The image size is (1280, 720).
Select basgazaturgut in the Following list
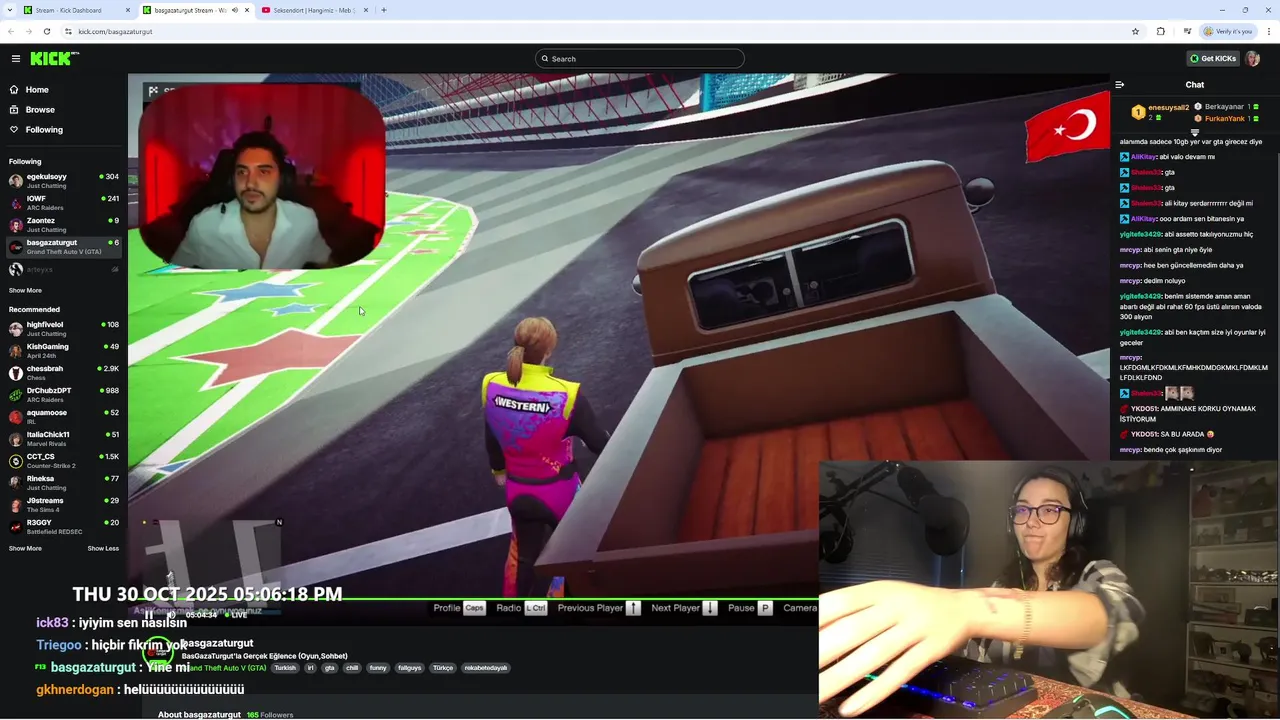tap(63, 247)
